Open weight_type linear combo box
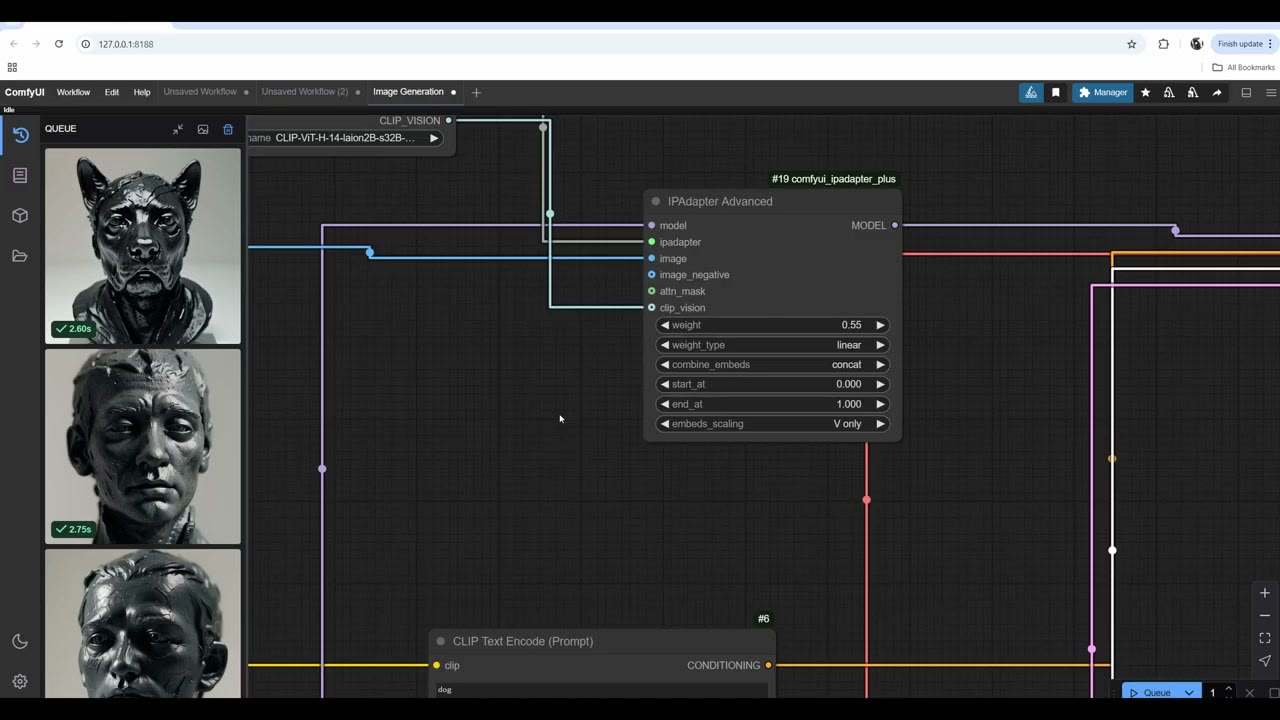The height and width of the screenshot is (720, 1280). (x=772, y=345)
